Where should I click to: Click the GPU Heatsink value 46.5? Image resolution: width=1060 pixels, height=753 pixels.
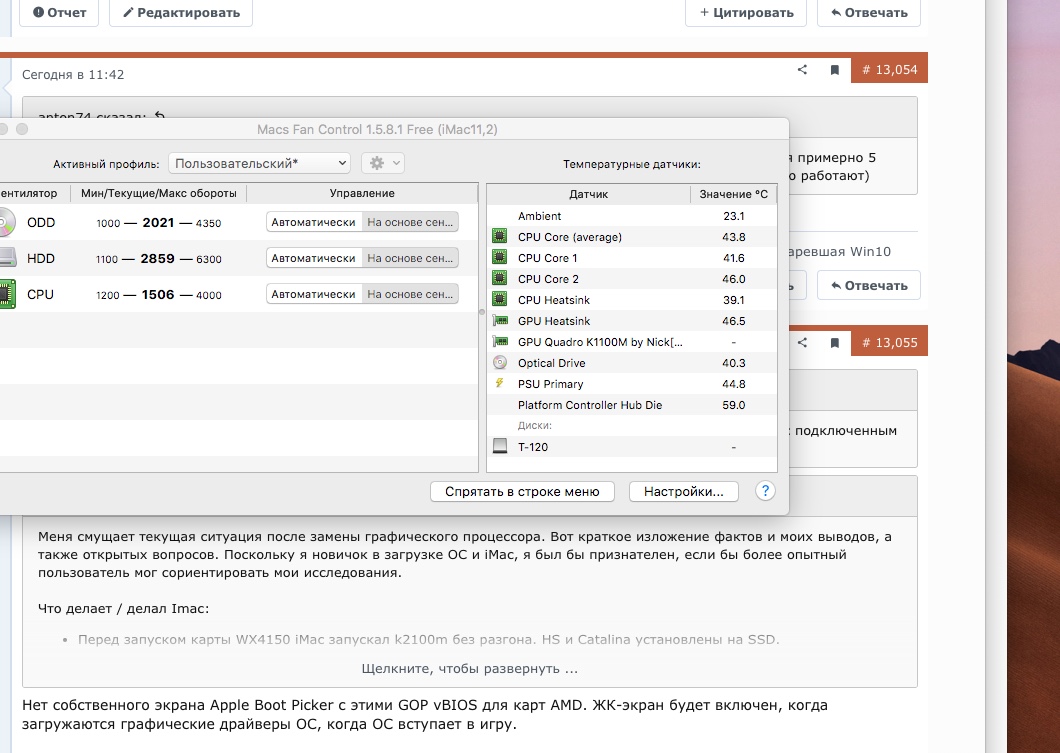click(733, 321)
